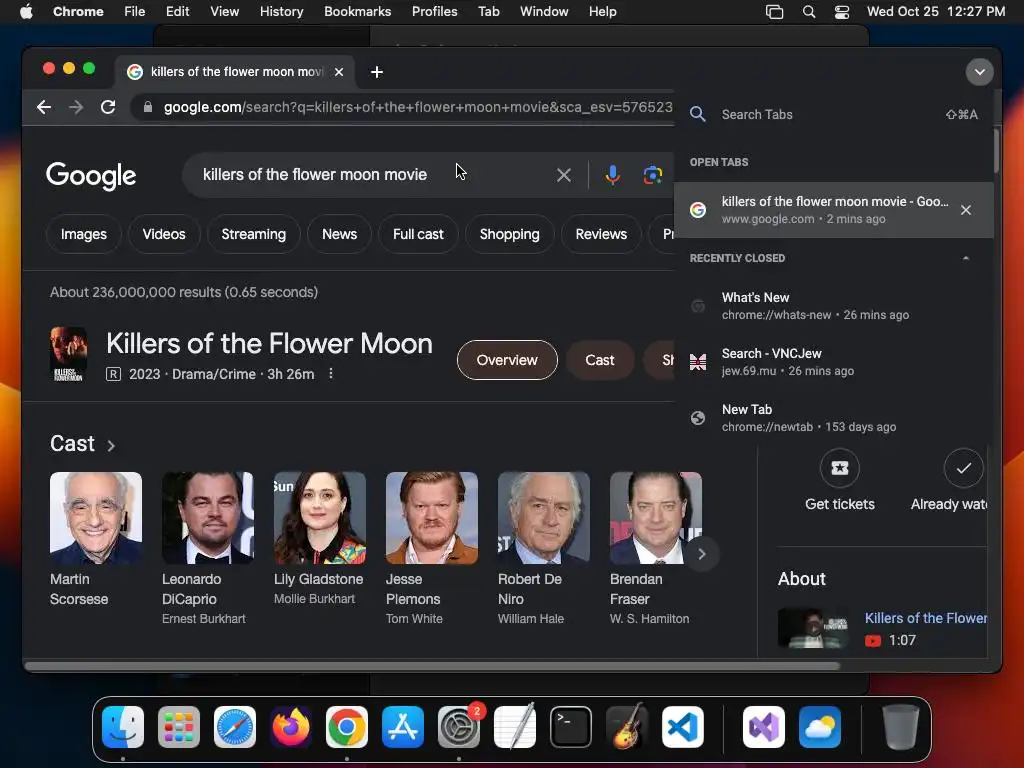Image resolution: width=1024 pixels, height=768 pixels.
Task: Open Visual Studio from the Dock
Action: (x=764, y=727)
